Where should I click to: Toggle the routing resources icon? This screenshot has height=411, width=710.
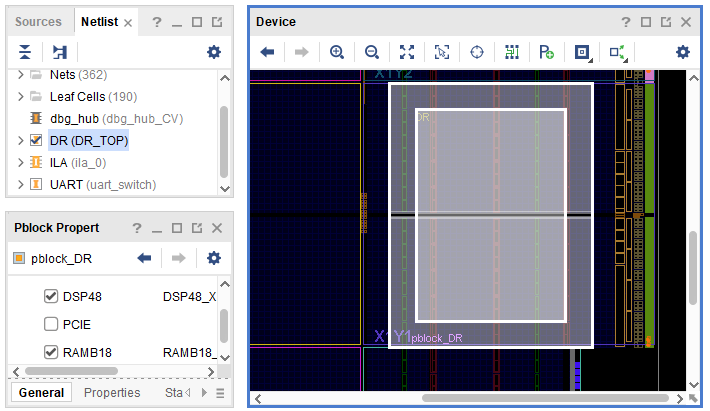[512, 52]
